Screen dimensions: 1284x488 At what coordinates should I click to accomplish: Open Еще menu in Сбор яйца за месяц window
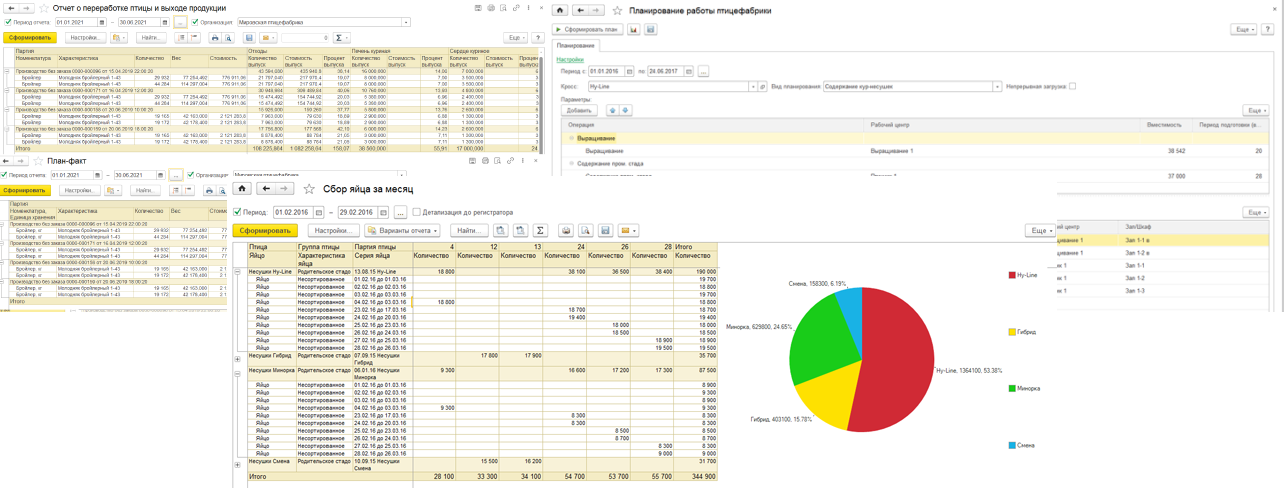1040,230
